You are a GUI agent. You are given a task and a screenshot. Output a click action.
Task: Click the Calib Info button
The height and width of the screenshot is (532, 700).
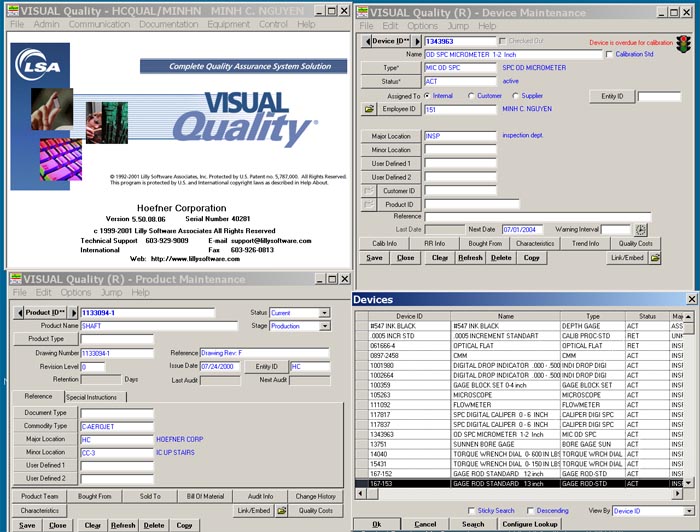pos(385,243)
